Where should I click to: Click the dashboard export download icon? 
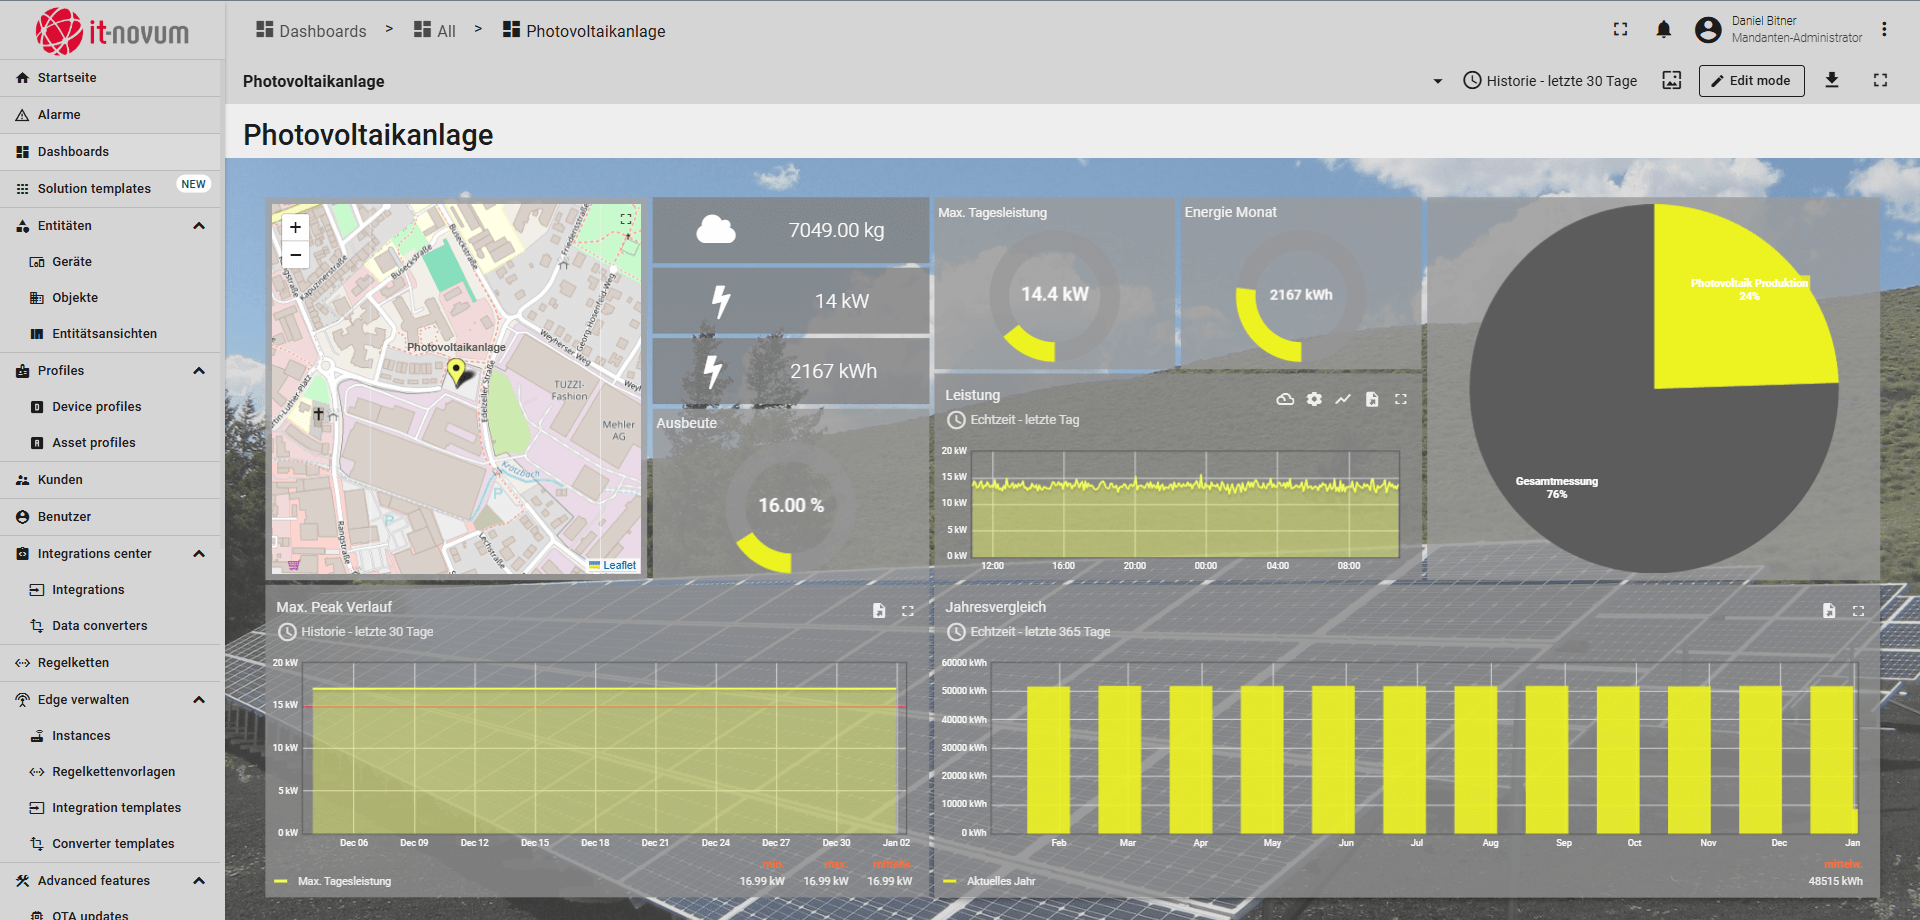pyautogui.click(x=1832, y=80)
